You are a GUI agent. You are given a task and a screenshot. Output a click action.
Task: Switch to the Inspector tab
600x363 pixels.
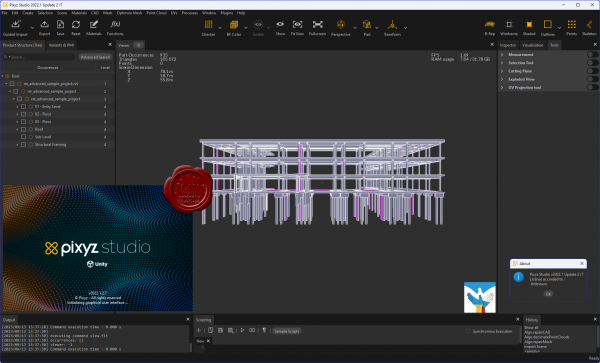point(508,45)
